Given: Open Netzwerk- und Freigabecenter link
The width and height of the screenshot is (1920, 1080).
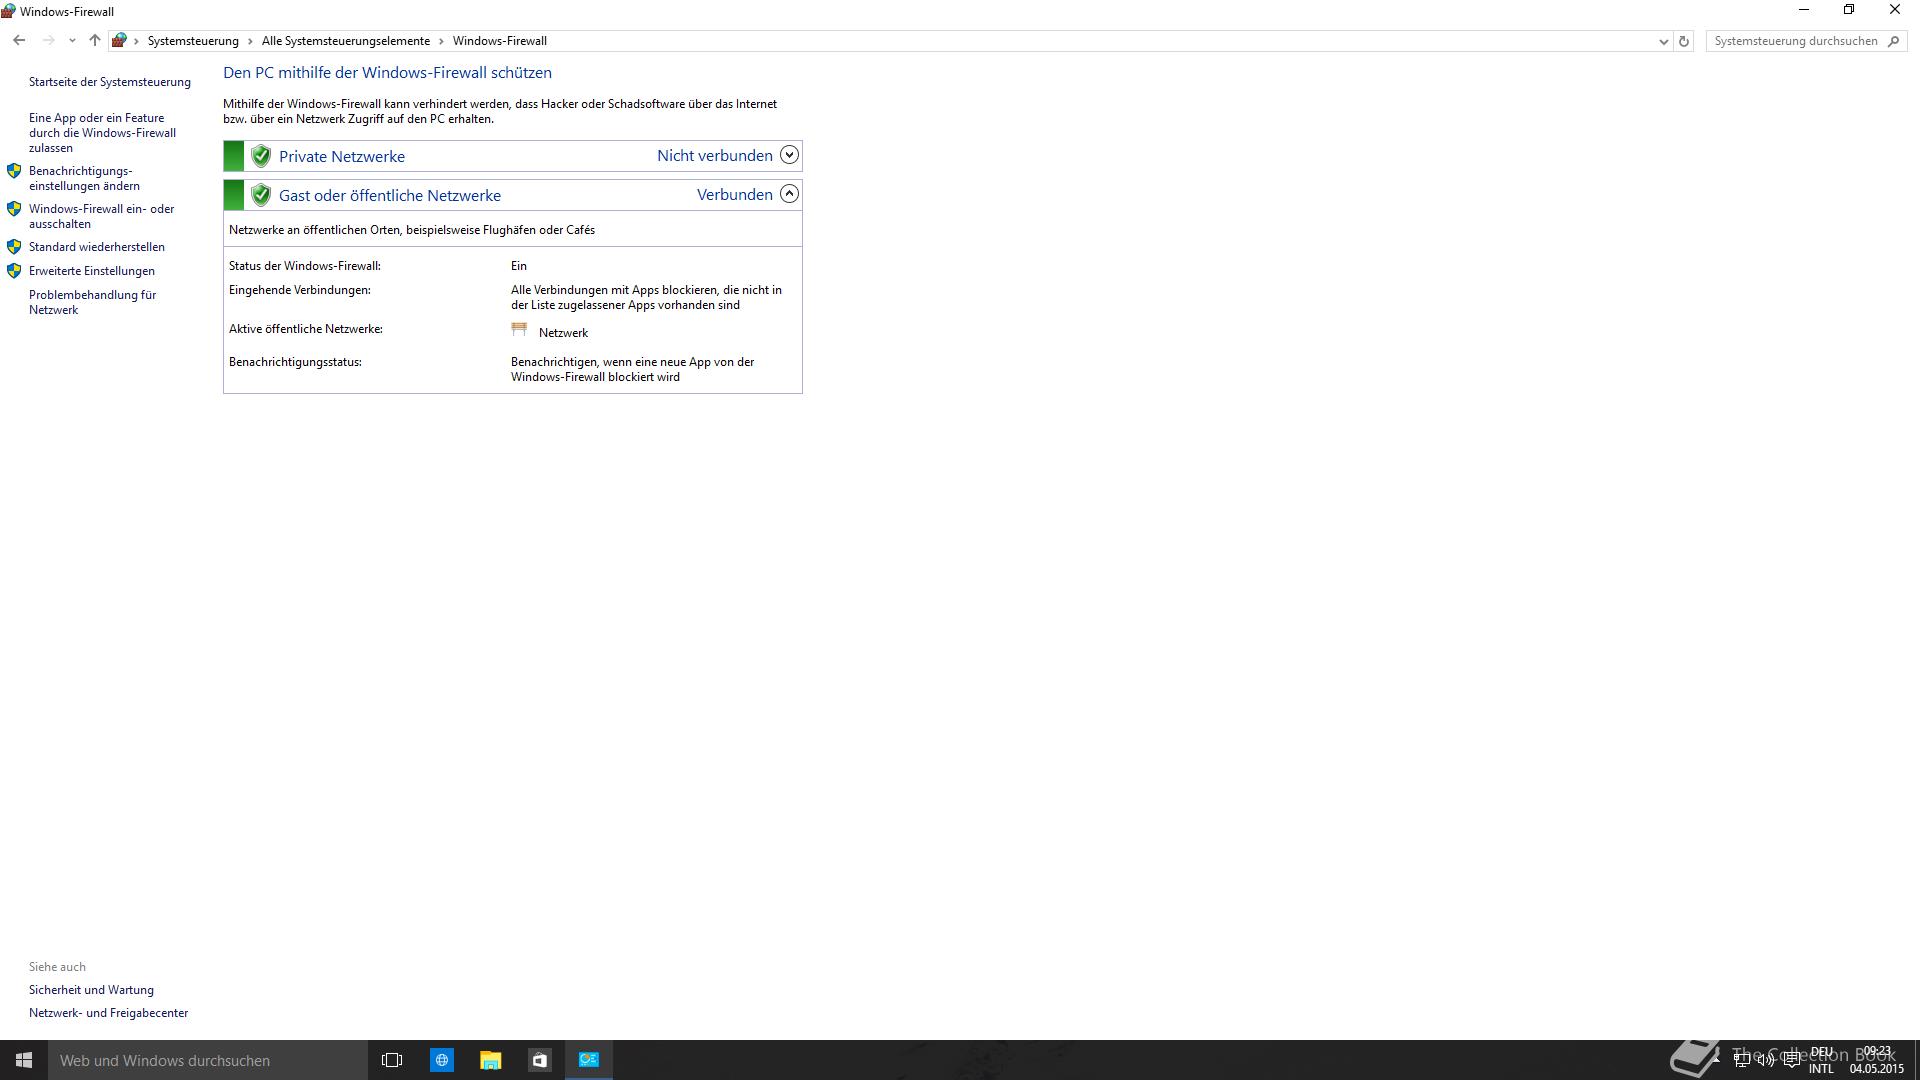Looking at the screenshot, I should tap(108, 1013).
